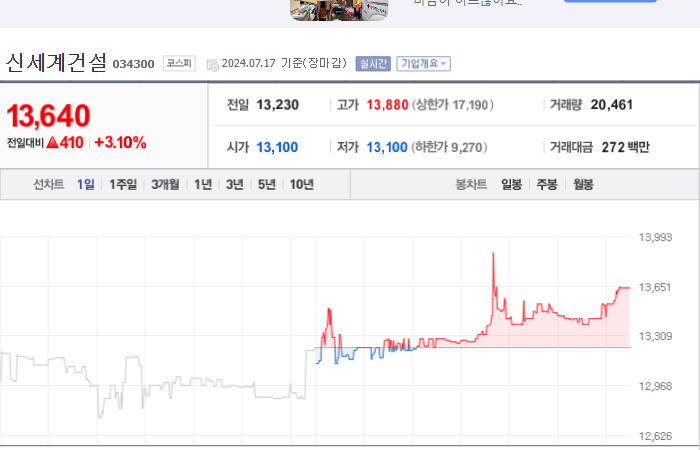Click the 2024.07.17 date text
The width and height of the screenshot is (700, 450).
(x=249, y=63)
